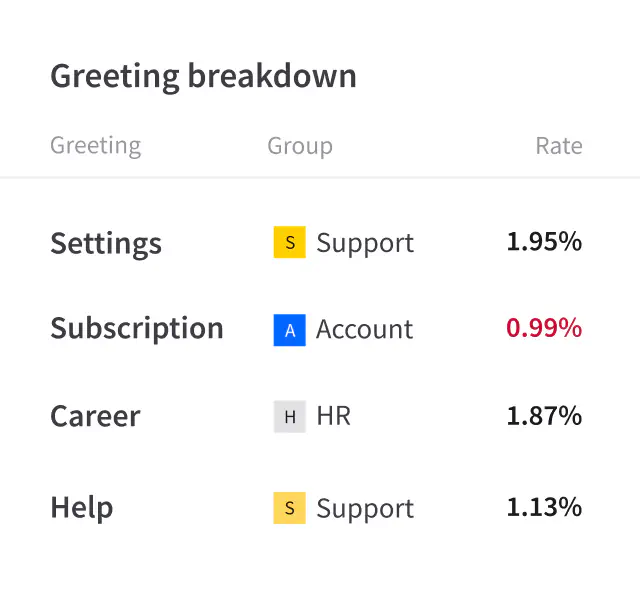Open the Settings greeting row
Image resolution: width=640 pixels, height=592 pixels.
point(106,243)
